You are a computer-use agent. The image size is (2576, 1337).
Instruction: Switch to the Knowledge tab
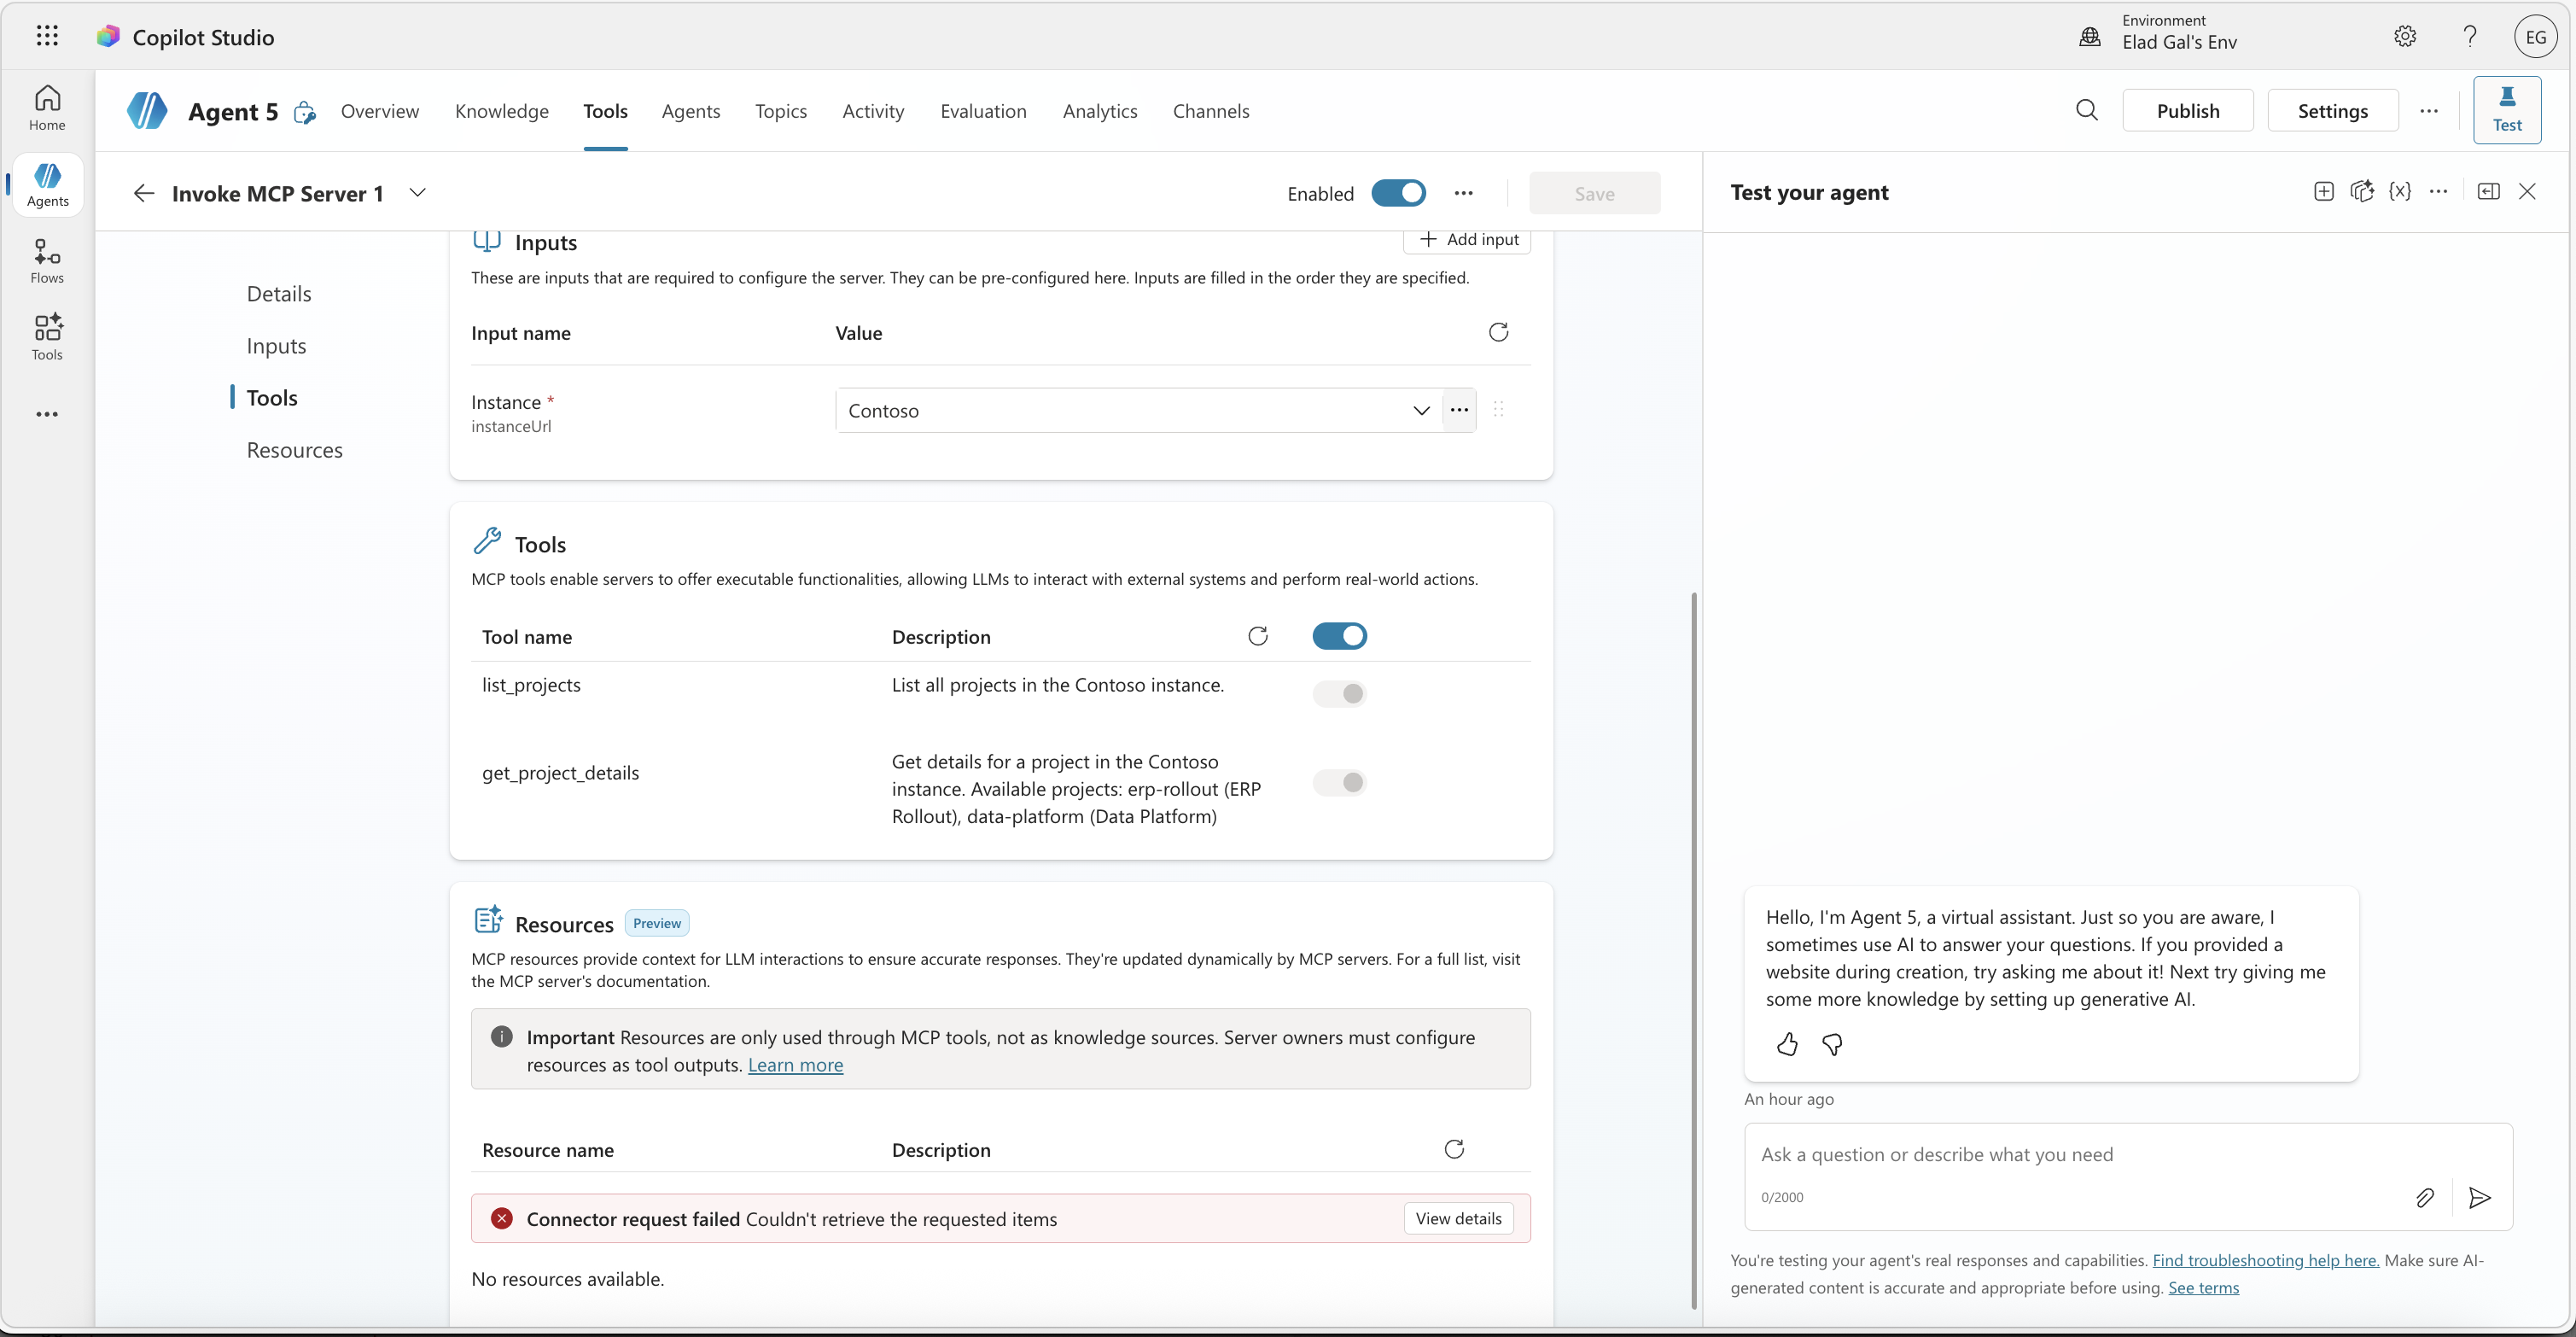click(501, 111)
